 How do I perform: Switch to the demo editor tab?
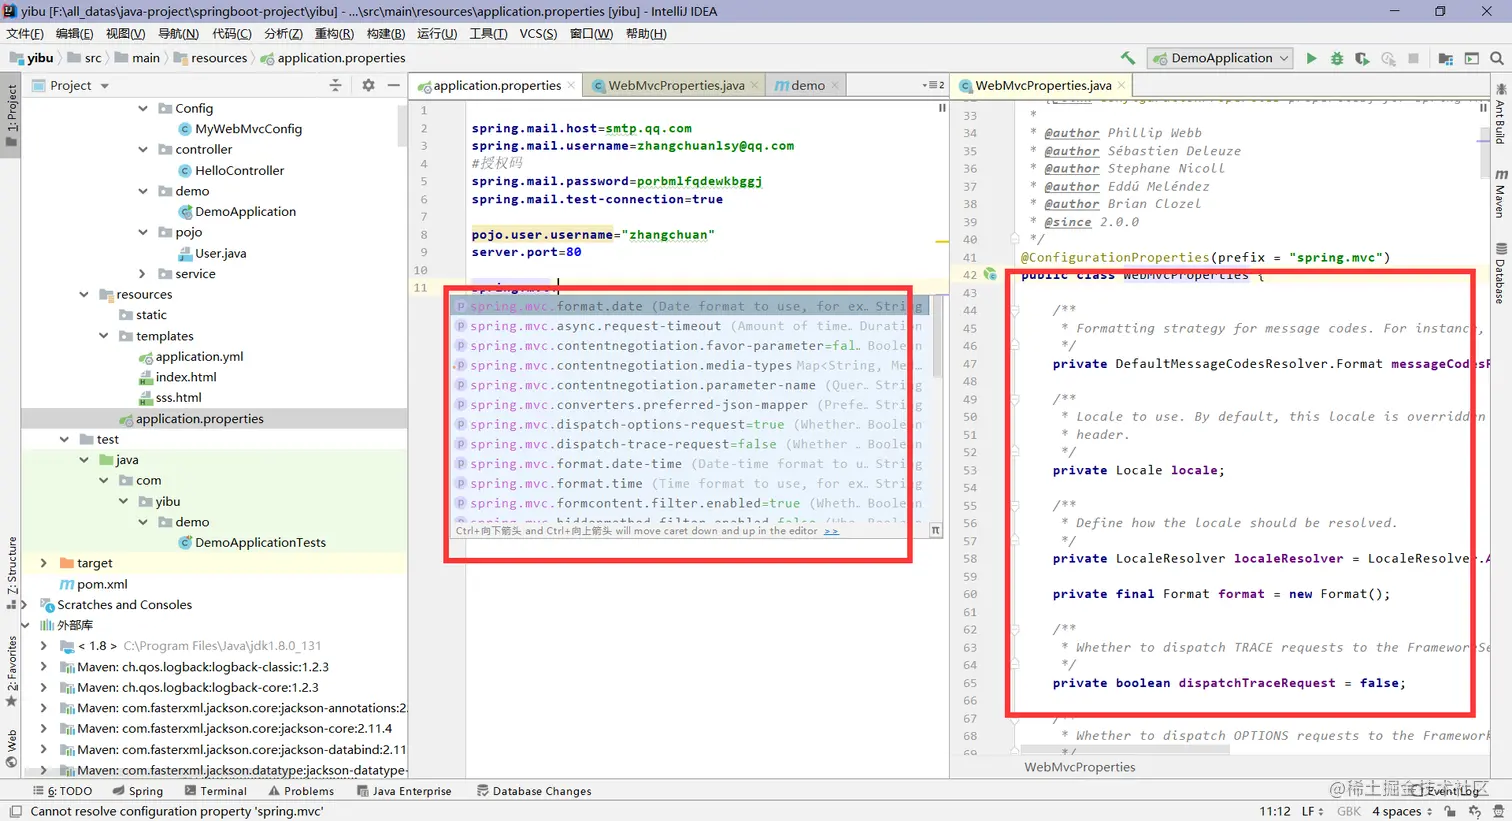pyautogui.click(x=808, y=85)
